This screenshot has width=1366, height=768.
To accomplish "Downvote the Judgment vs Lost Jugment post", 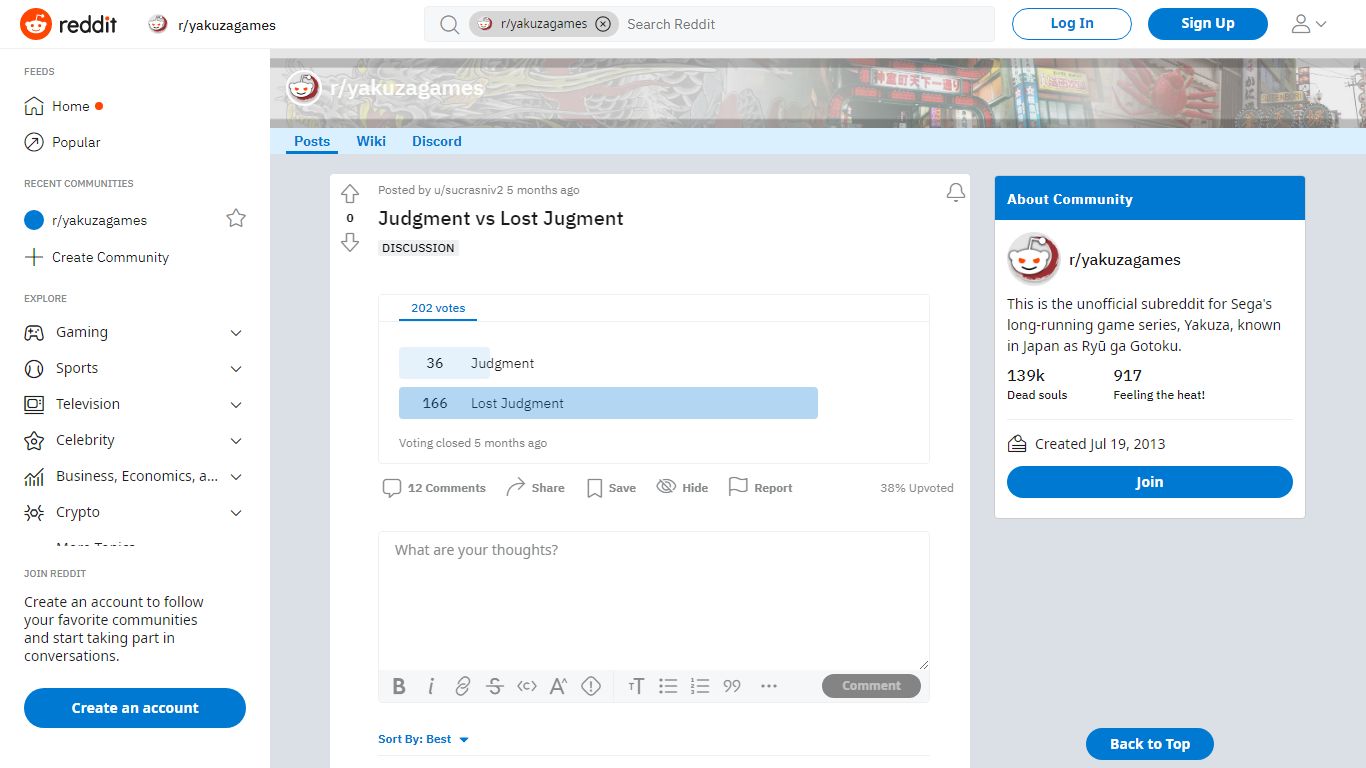I will pos(350,242).
